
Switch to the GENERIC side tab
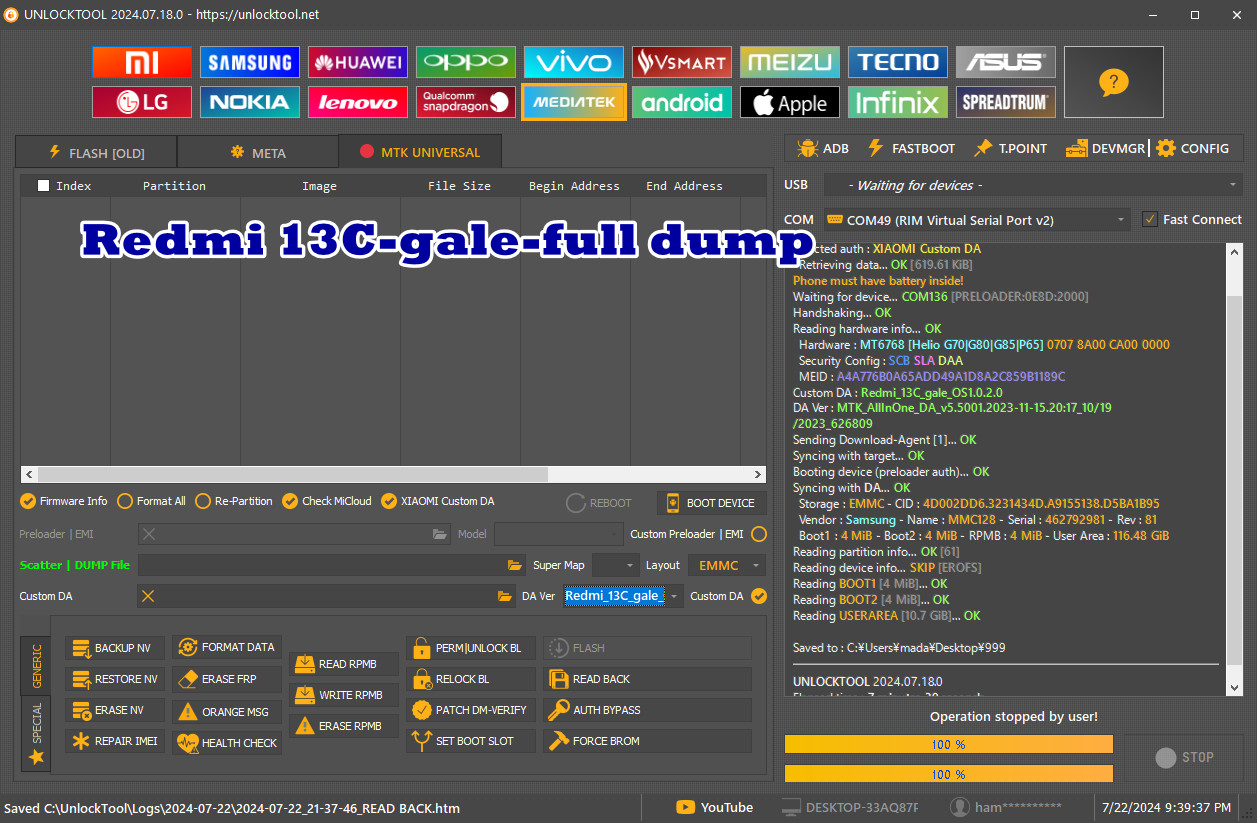coord(36,665)
